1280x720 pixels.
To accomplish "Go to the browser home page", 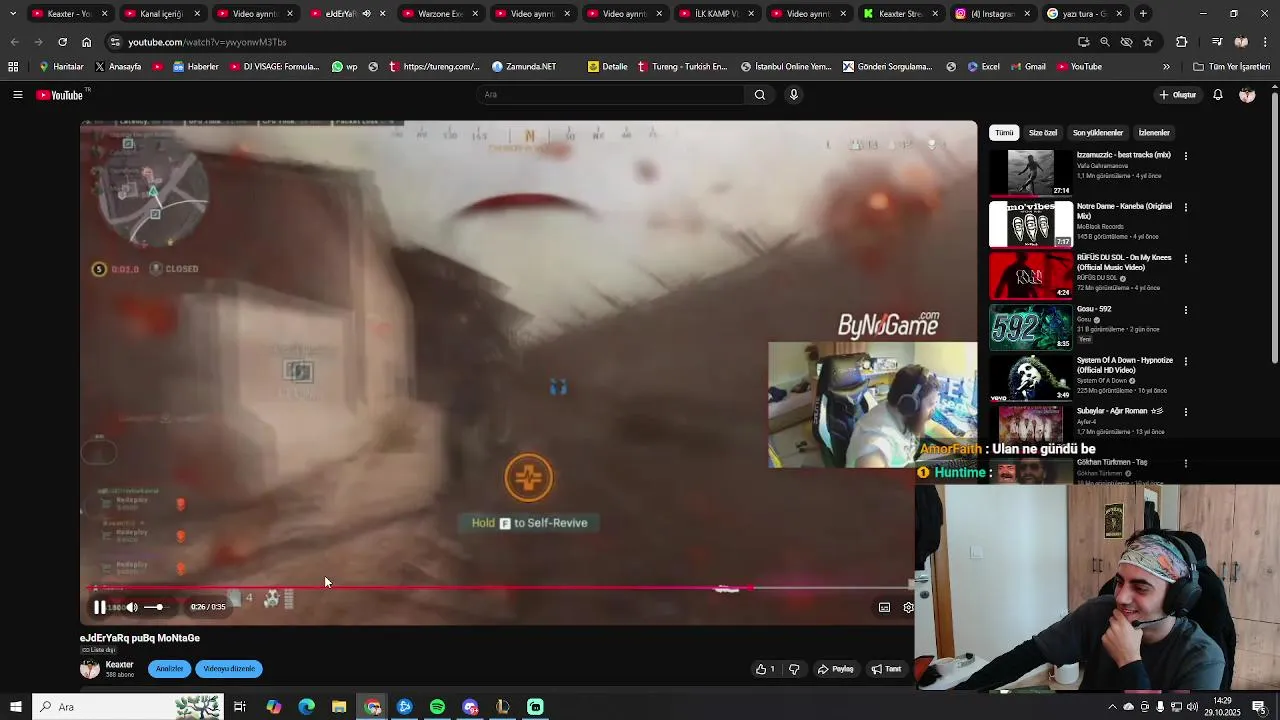I will point(86,42).
